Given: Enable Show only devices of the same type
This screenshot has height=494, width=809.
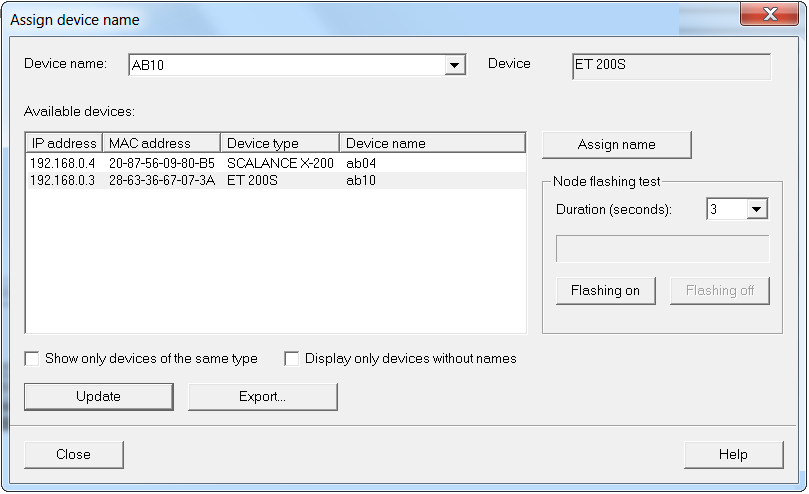Looking at the screenshot, I should 32,358.
